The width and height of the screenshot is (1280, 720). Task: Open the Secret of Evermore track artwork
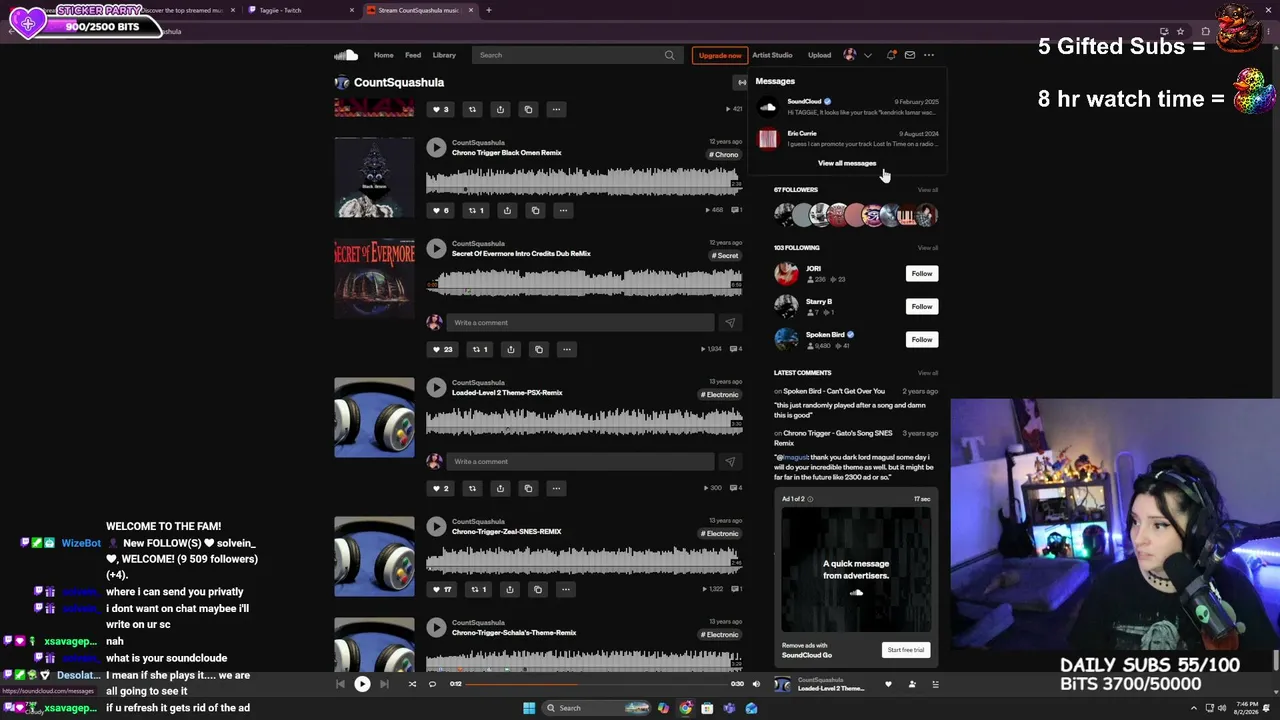374,278
